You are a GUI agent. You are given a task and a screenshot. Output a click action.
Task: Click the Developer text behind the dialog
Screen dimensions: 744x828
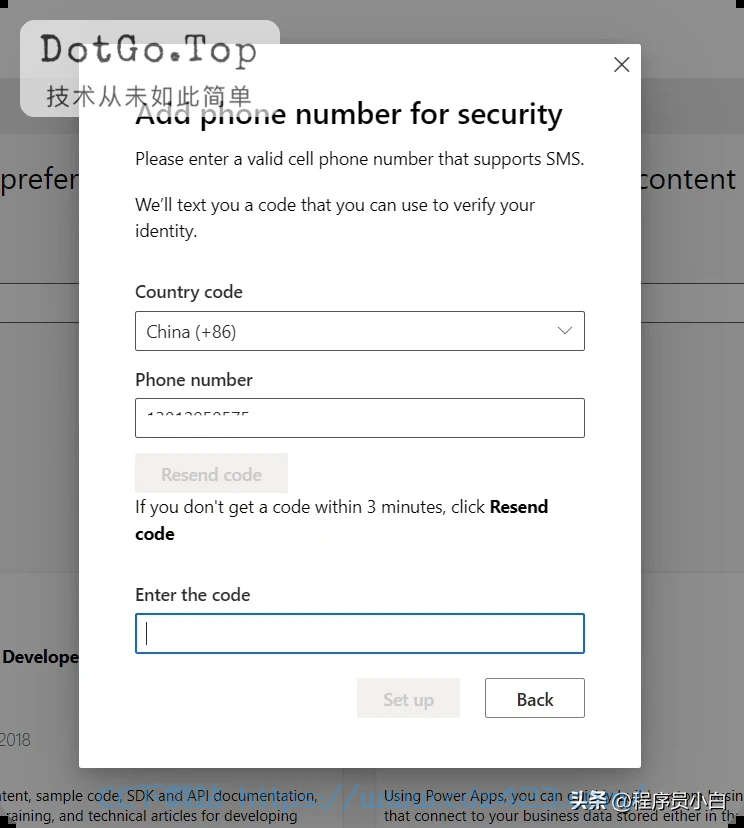point(40,657)
